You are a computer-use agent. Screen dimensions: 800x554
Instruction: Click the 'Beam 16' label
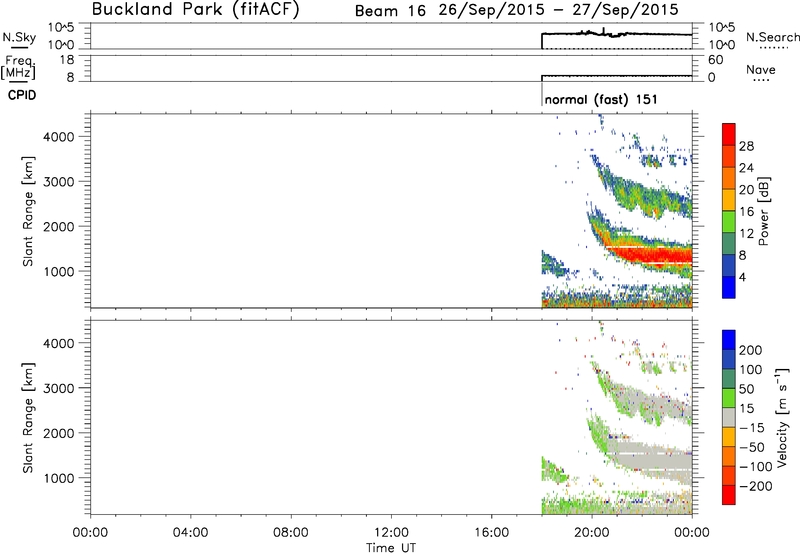coord(390,11)
